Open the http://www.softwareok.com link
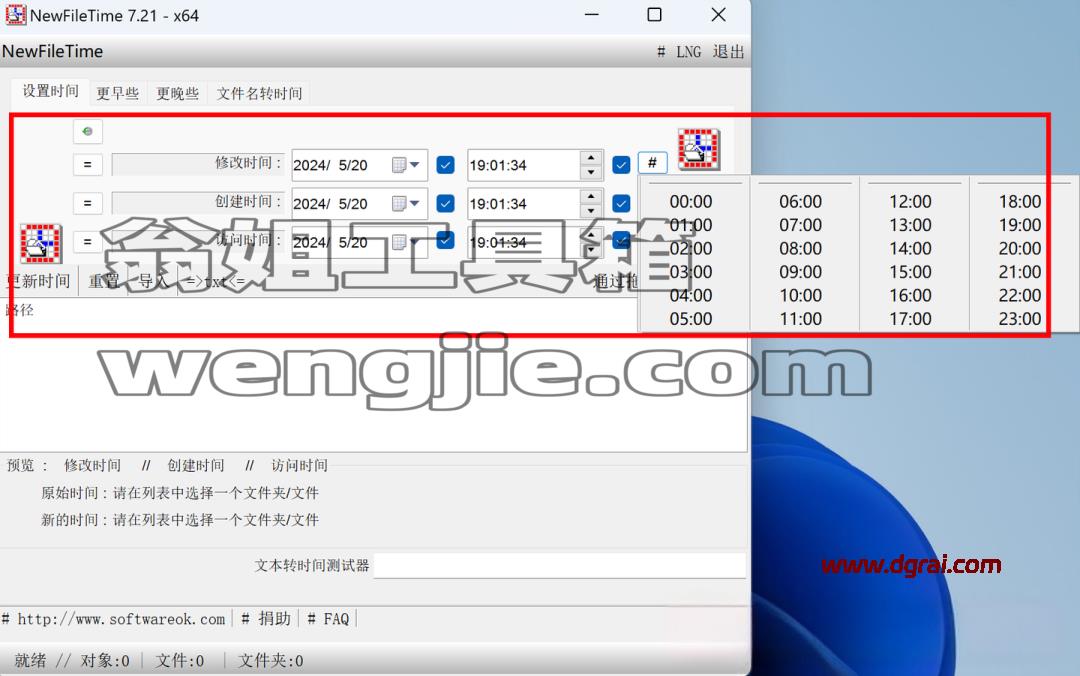 pos(121,619)
